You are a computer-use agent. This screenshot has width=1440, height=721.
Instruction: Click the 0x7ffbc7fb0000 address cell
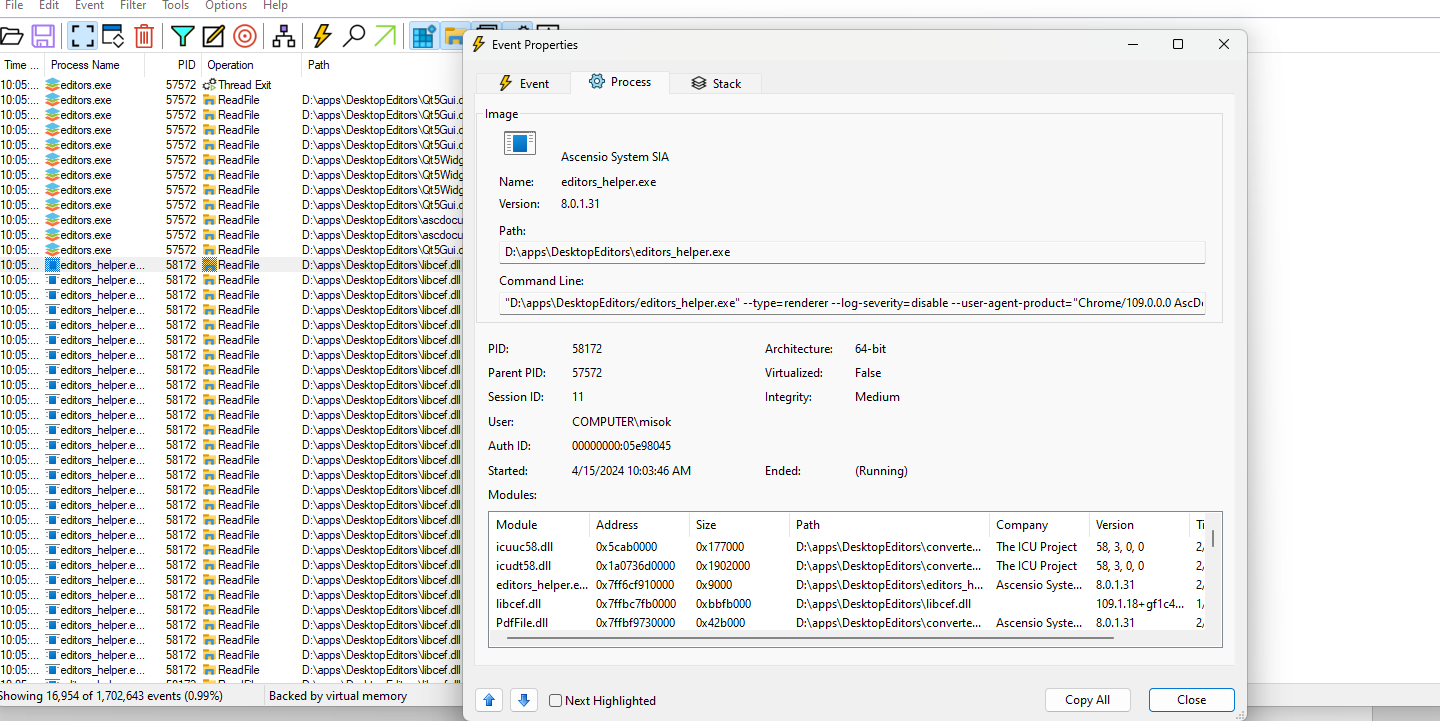click(636, 604)
